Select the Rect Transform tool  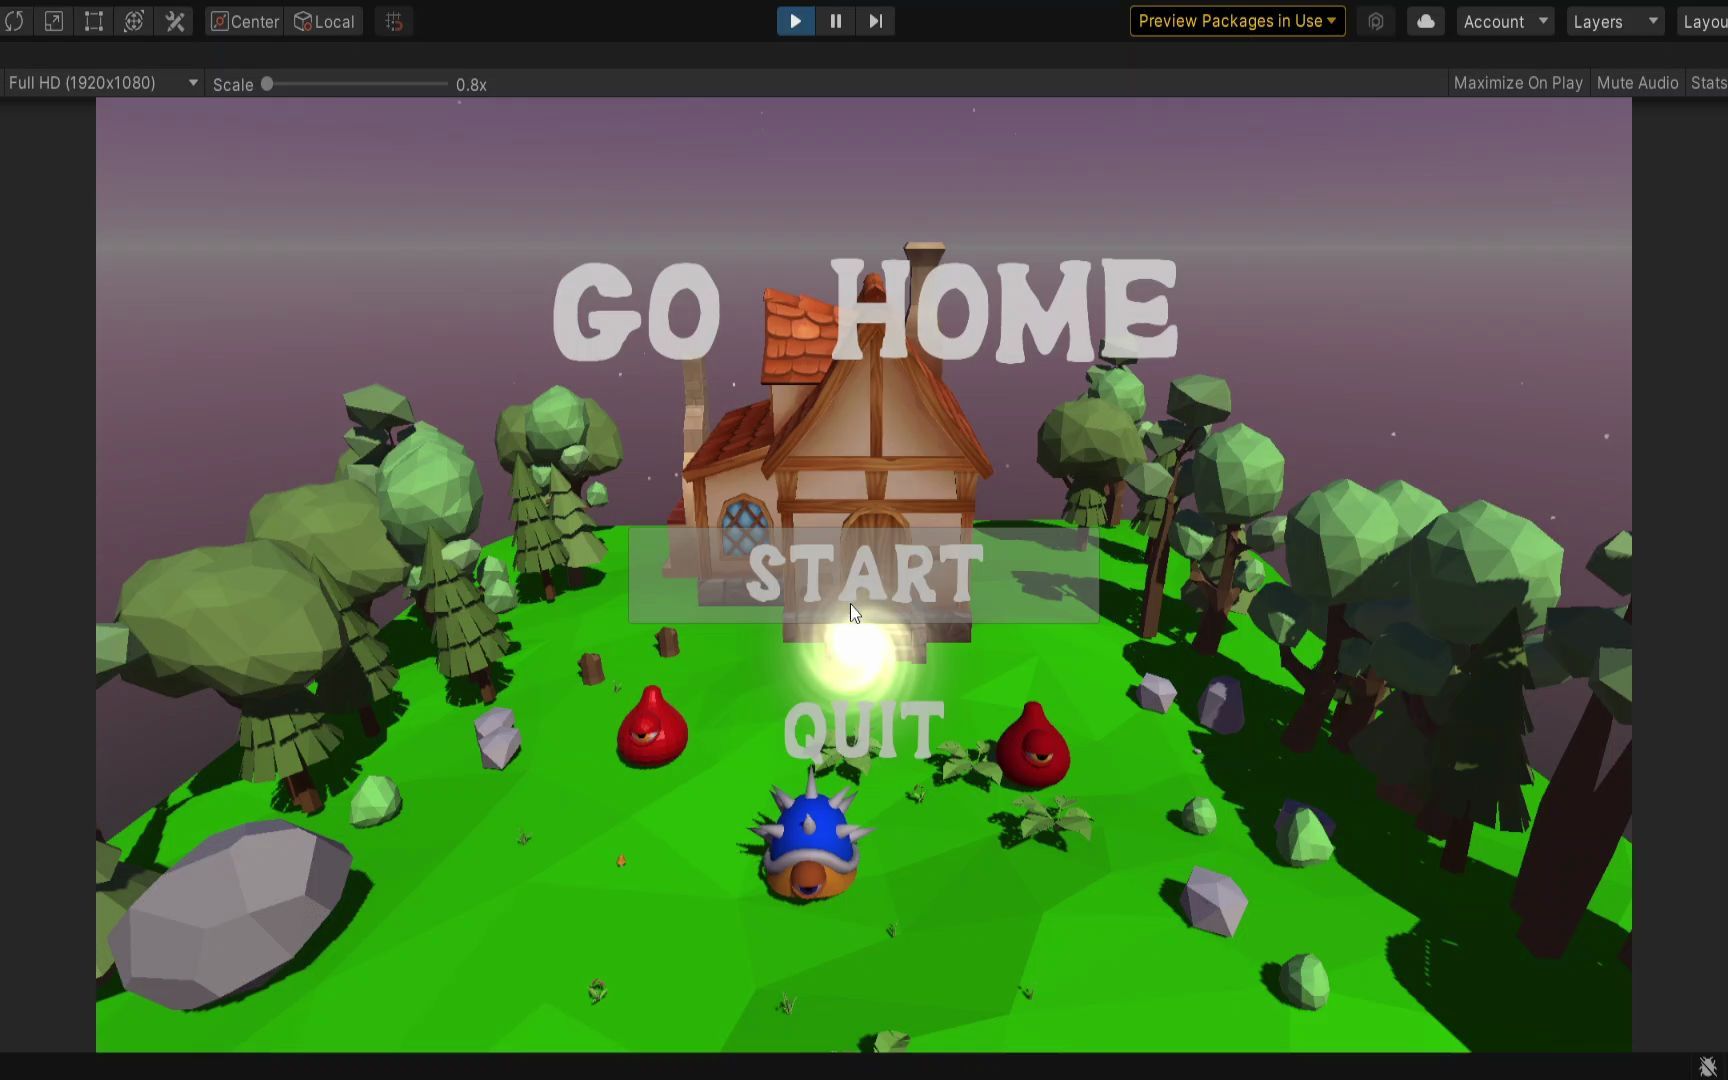93,21
